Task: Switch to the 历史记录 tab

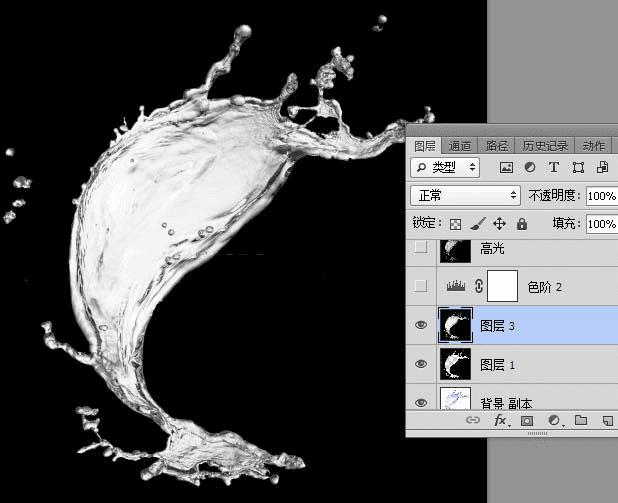Action: (545, 146)
